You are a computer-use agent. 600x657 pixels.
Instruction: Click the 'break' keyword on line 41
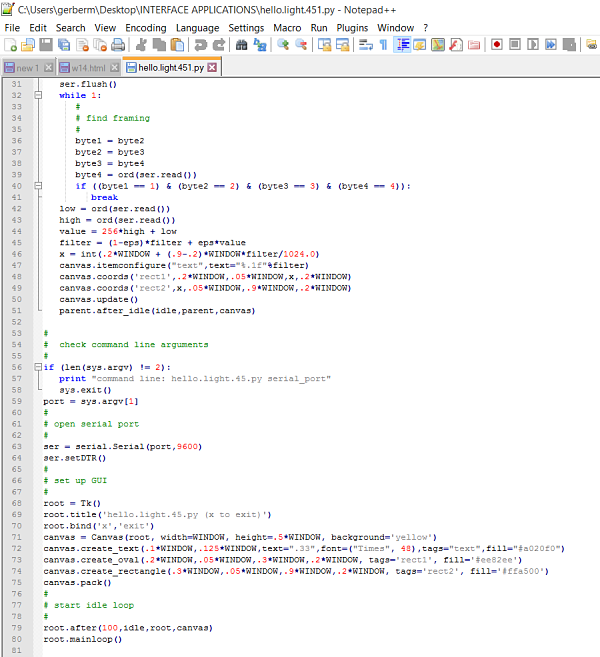tap(104, 197)
